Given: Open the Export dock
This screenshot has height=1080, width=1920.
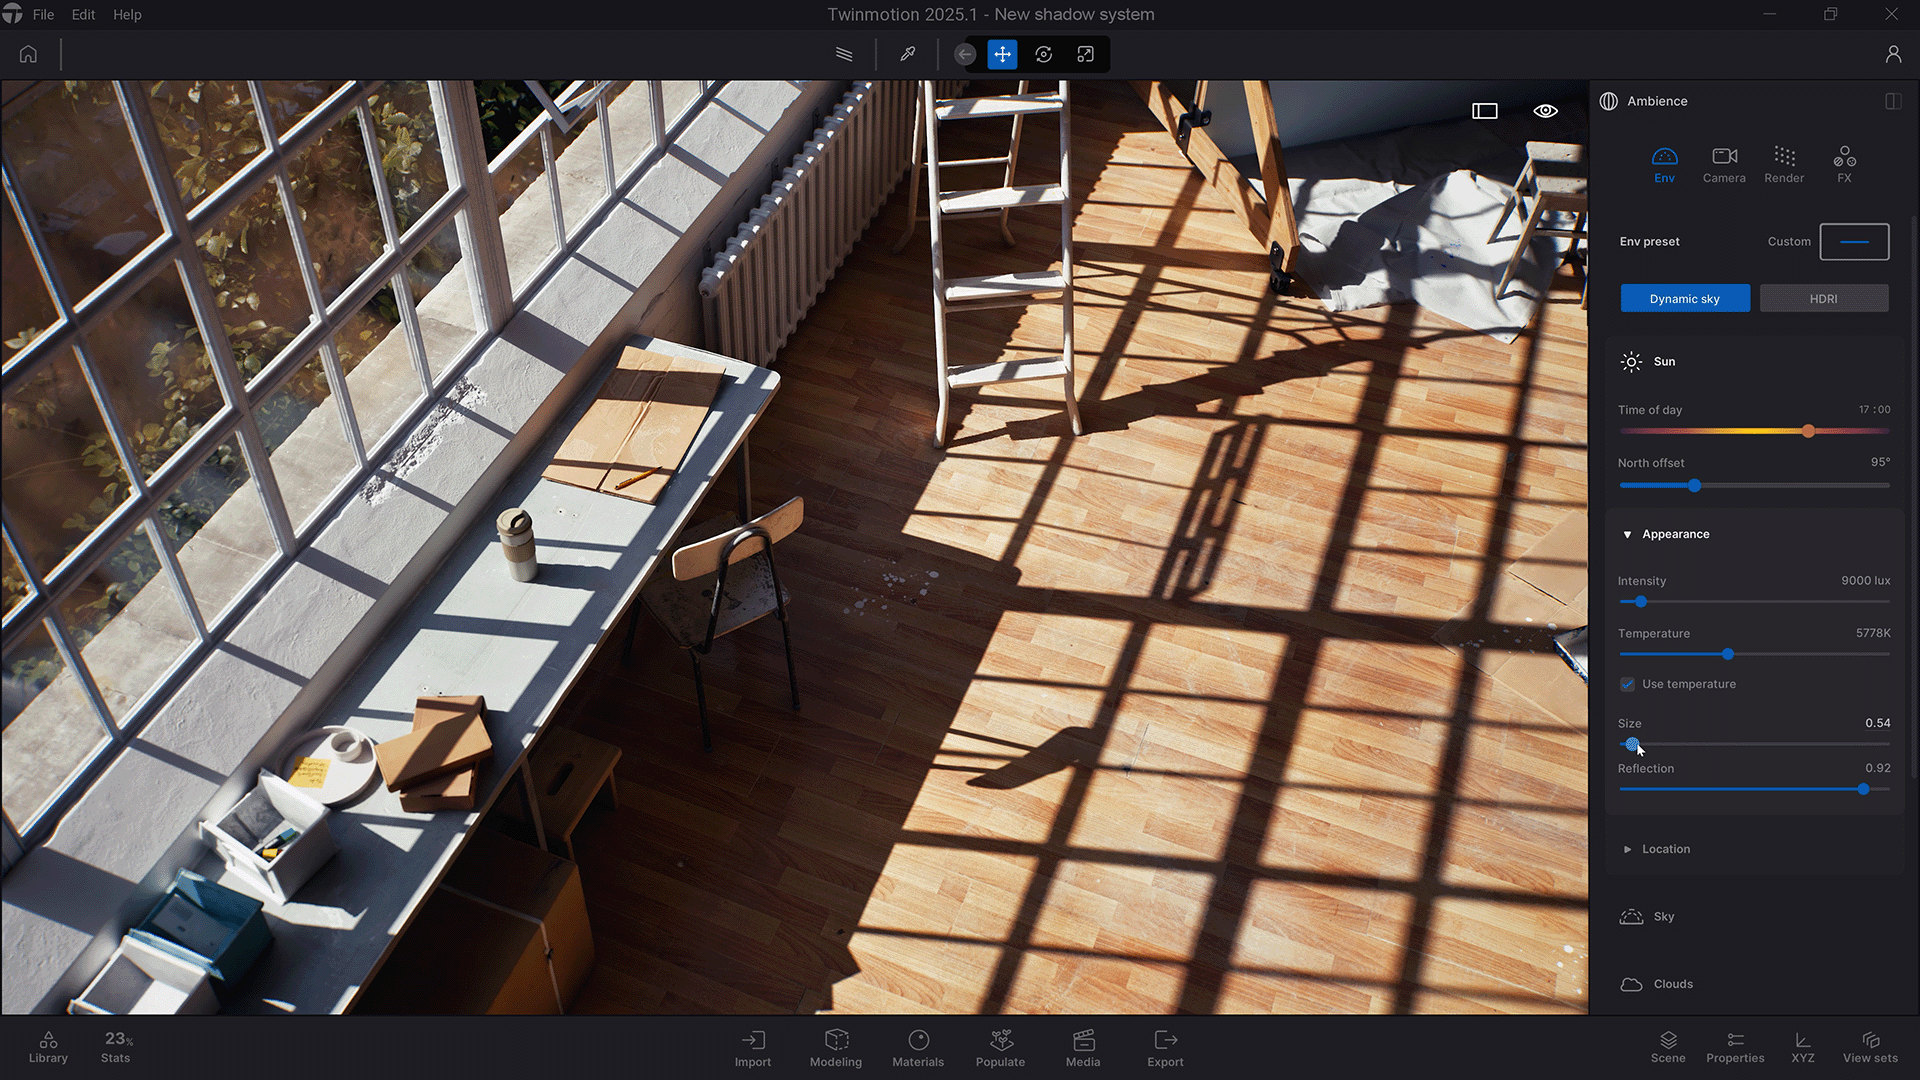Looking at the screenshot, I should click(1165, 1048).
